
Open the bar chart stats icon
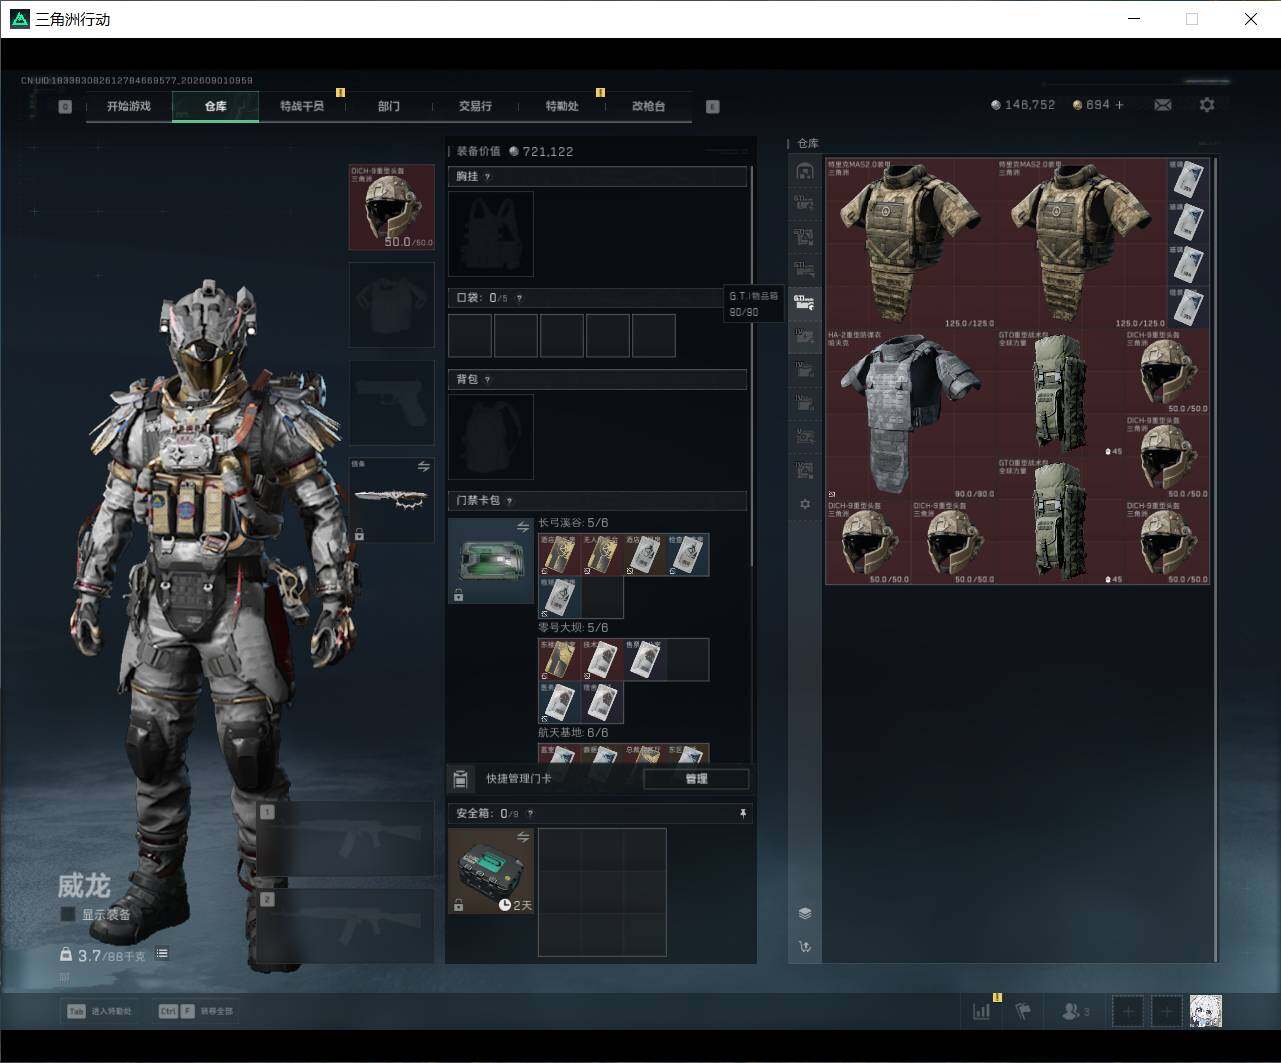(x=982, y=1011)
